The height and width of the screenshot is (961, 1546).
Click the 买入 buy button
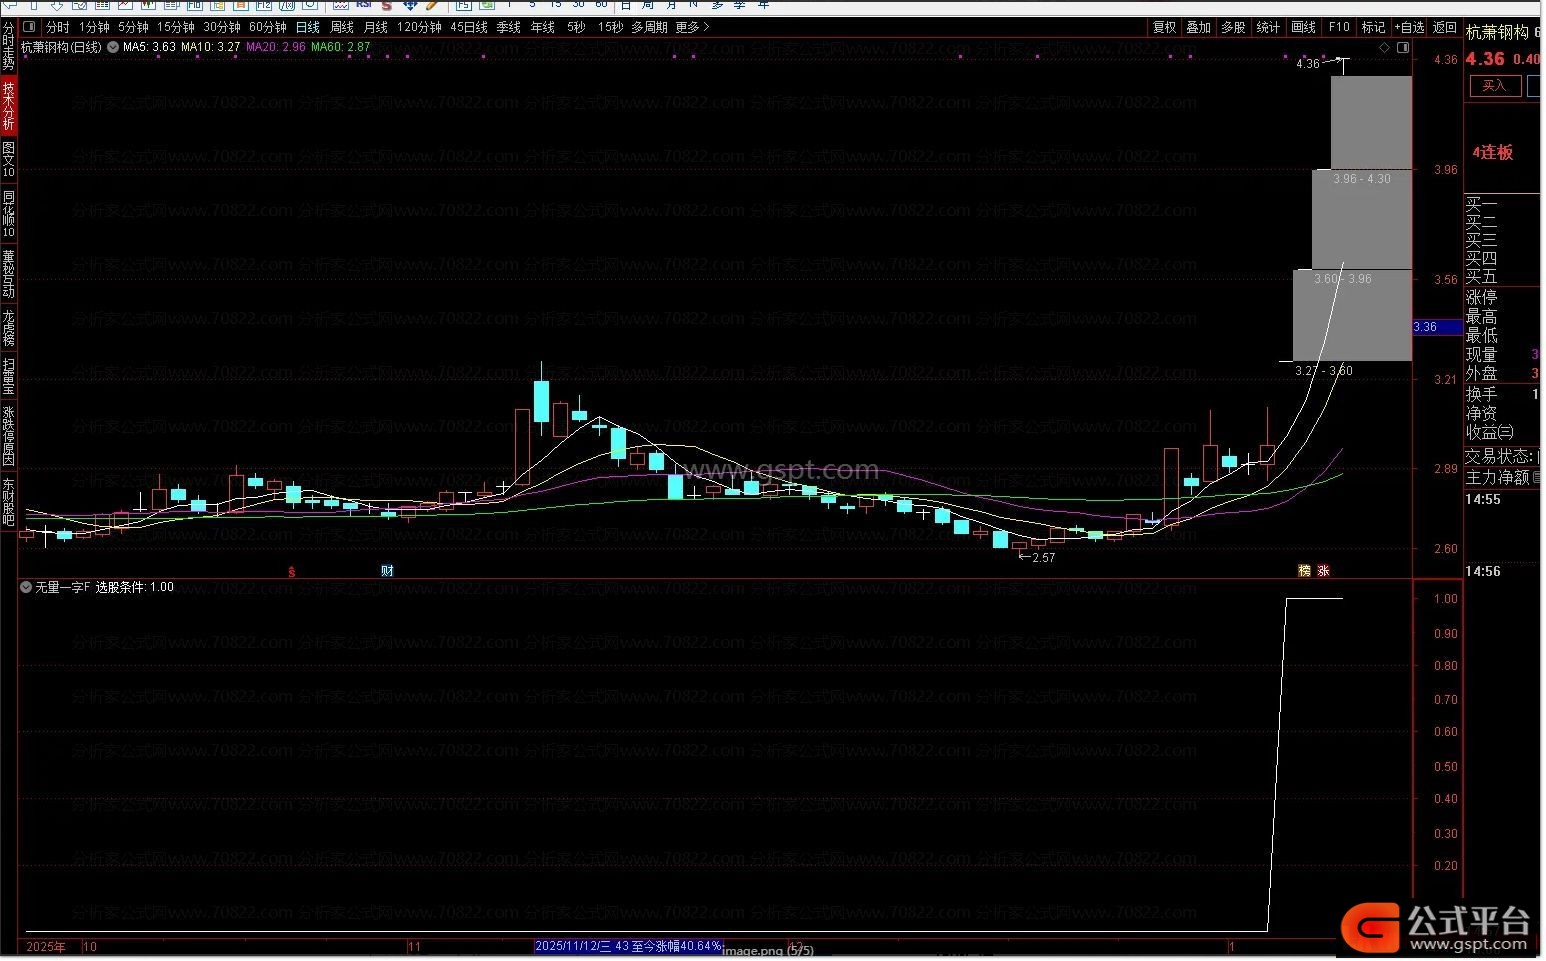1493,86
